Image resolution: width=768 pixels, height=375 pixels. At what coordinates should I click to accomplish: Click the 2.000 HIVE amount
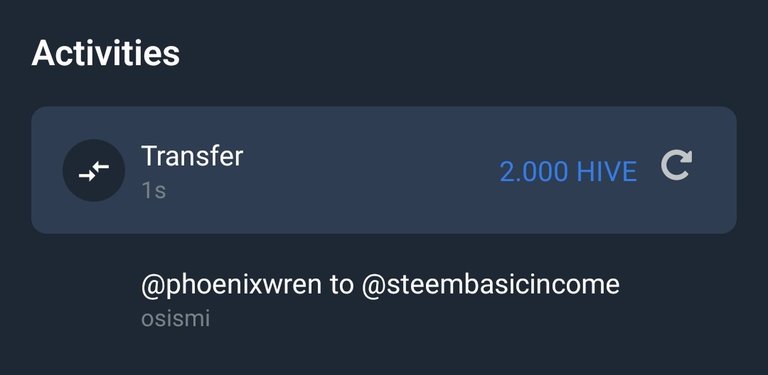click(x=568, y=172)
